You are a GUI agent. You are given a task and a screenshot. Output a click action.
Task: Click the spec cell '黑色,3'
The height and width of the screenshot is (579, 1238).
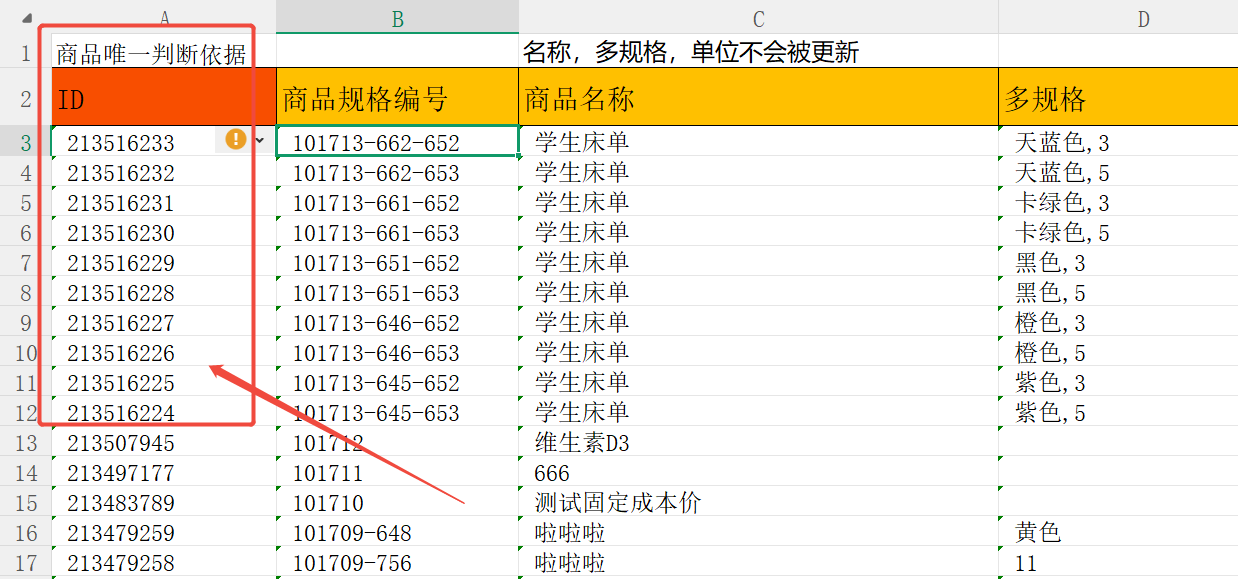[x=1050, y=262]
